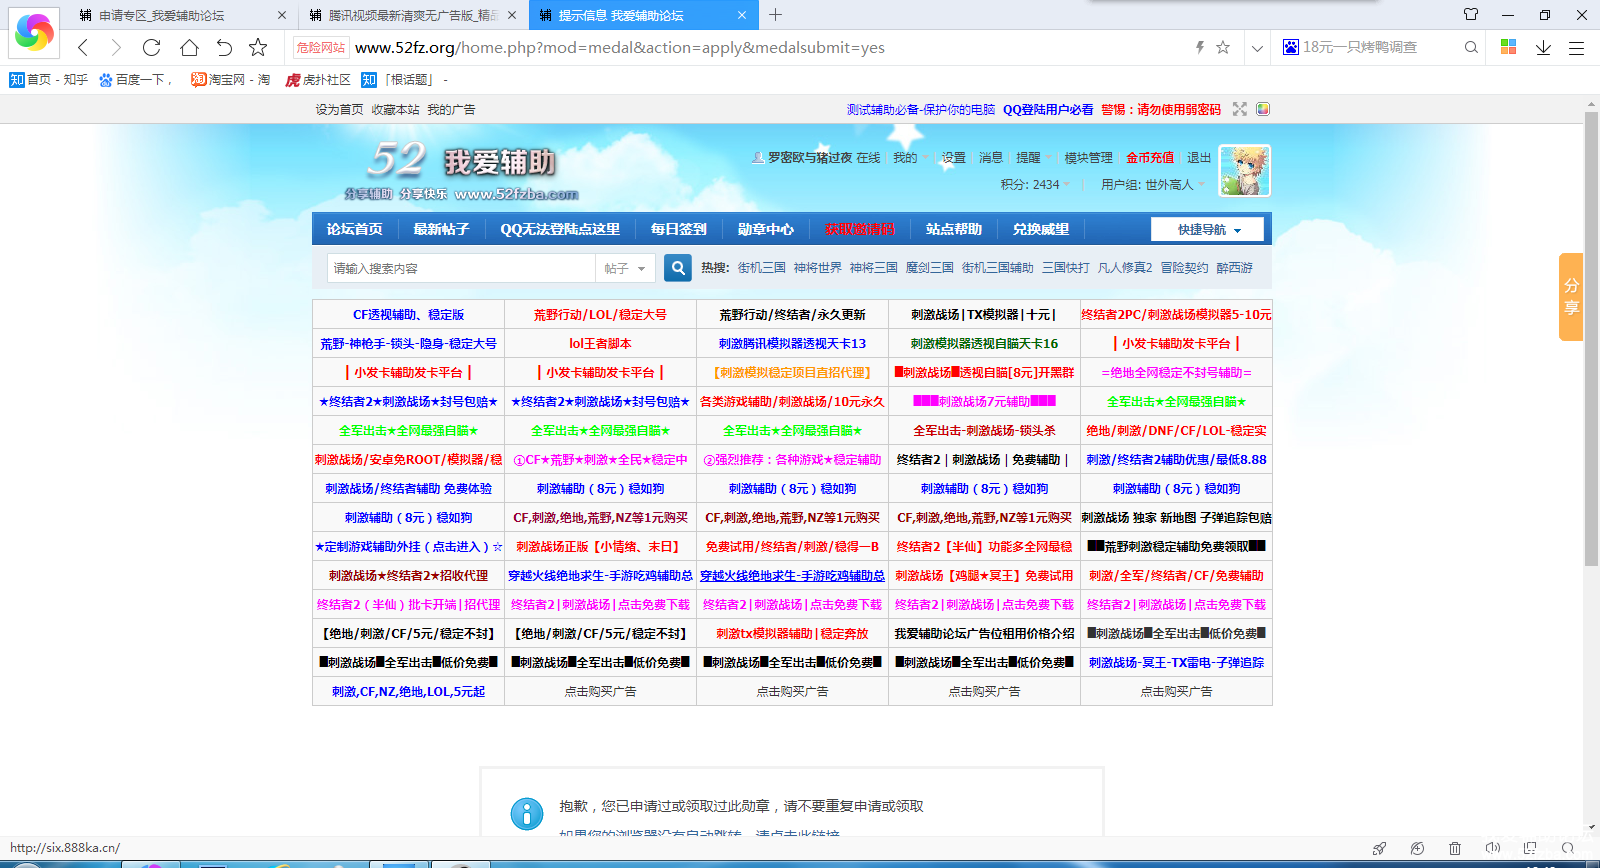The height and width of the screenshot is (868, 1600).
Task: Open the 虎扑社区 bookmark
Action: (317, 80)
